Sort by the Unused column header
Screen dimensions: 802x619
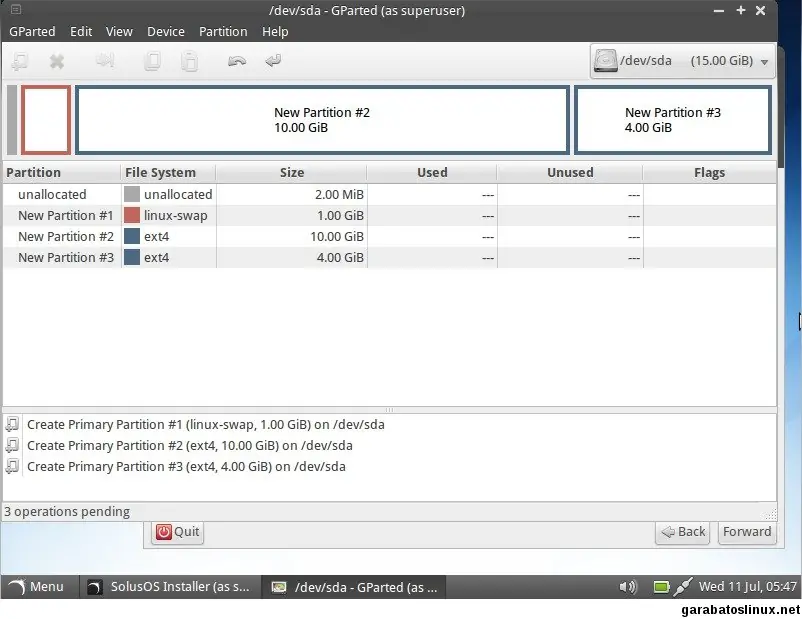(x=570, y=173)
